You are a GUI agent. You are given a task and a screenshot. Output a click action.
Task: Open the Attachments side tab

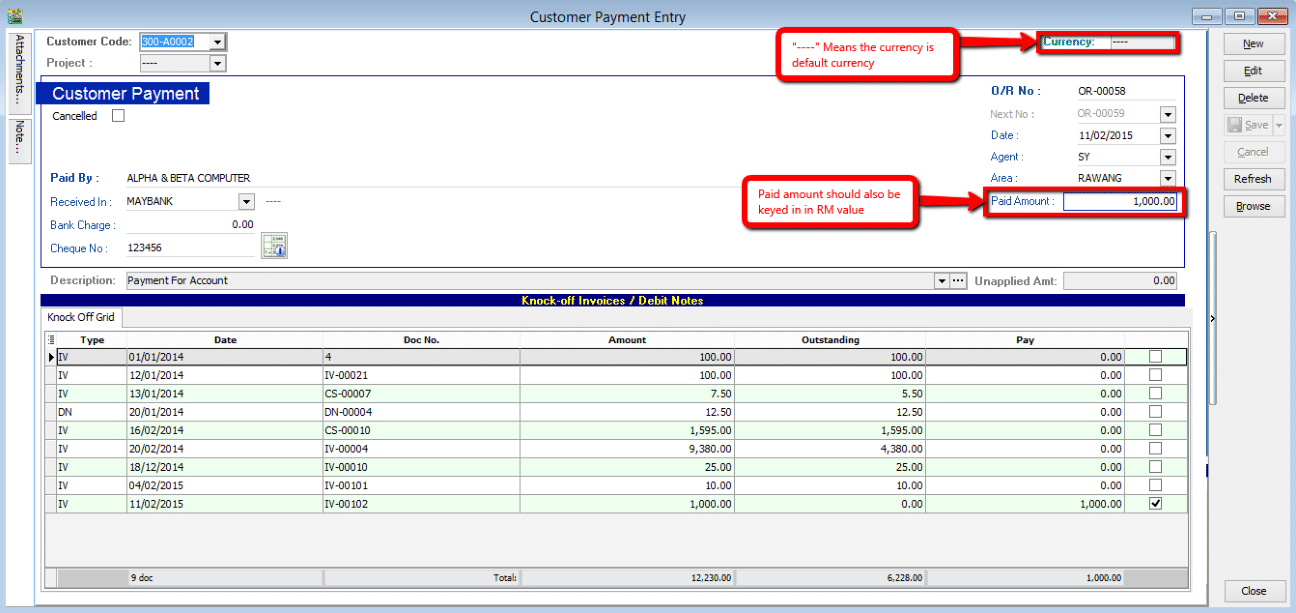tap(20, 72)
